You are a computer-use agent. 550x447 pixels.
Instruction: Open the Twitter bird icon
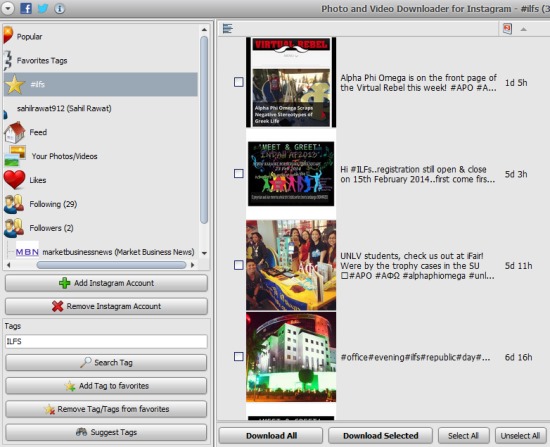(x=43, y=8)
